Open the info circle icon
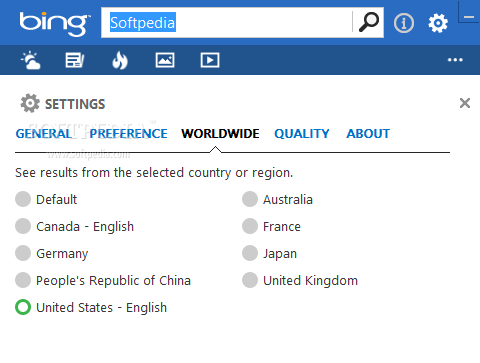Viewport: 480px width, 363px height. point(404,23)
